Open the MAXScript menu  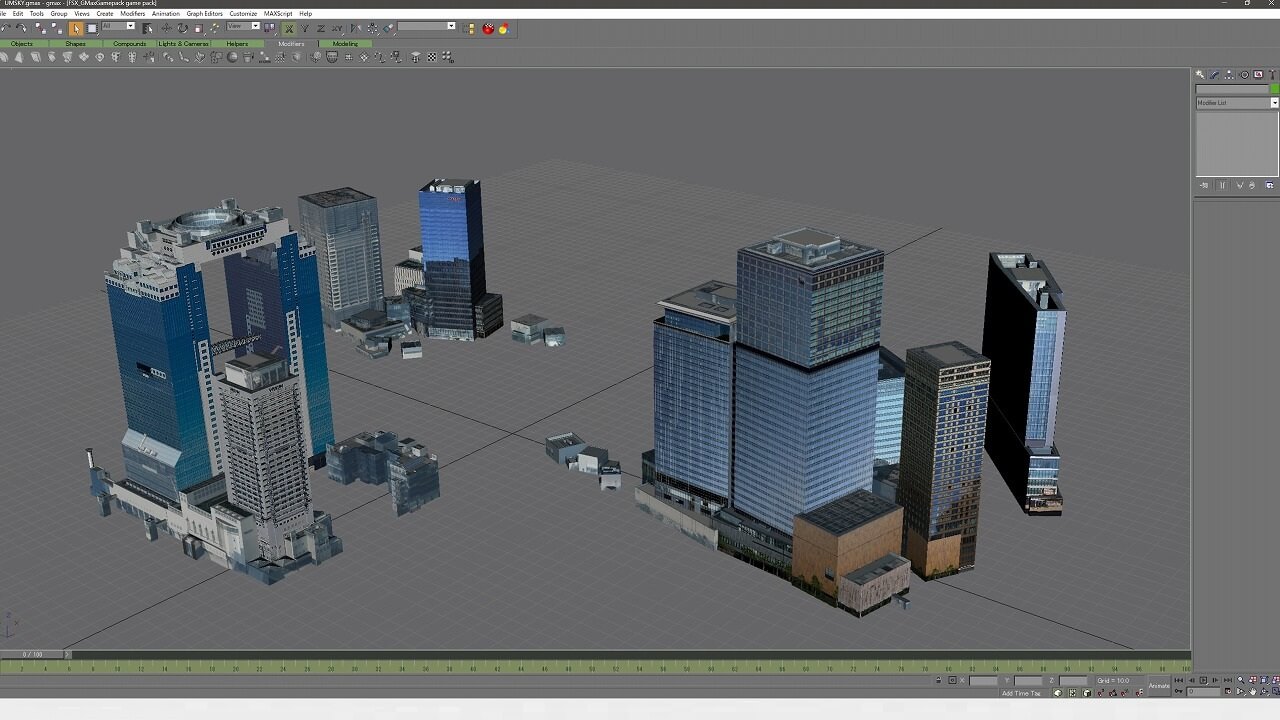[x=277, y=14]
